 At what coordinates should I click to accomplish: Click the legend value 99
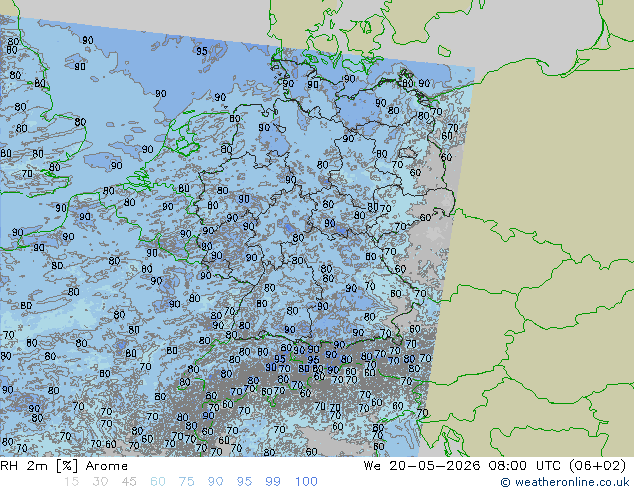click(273, 482)
